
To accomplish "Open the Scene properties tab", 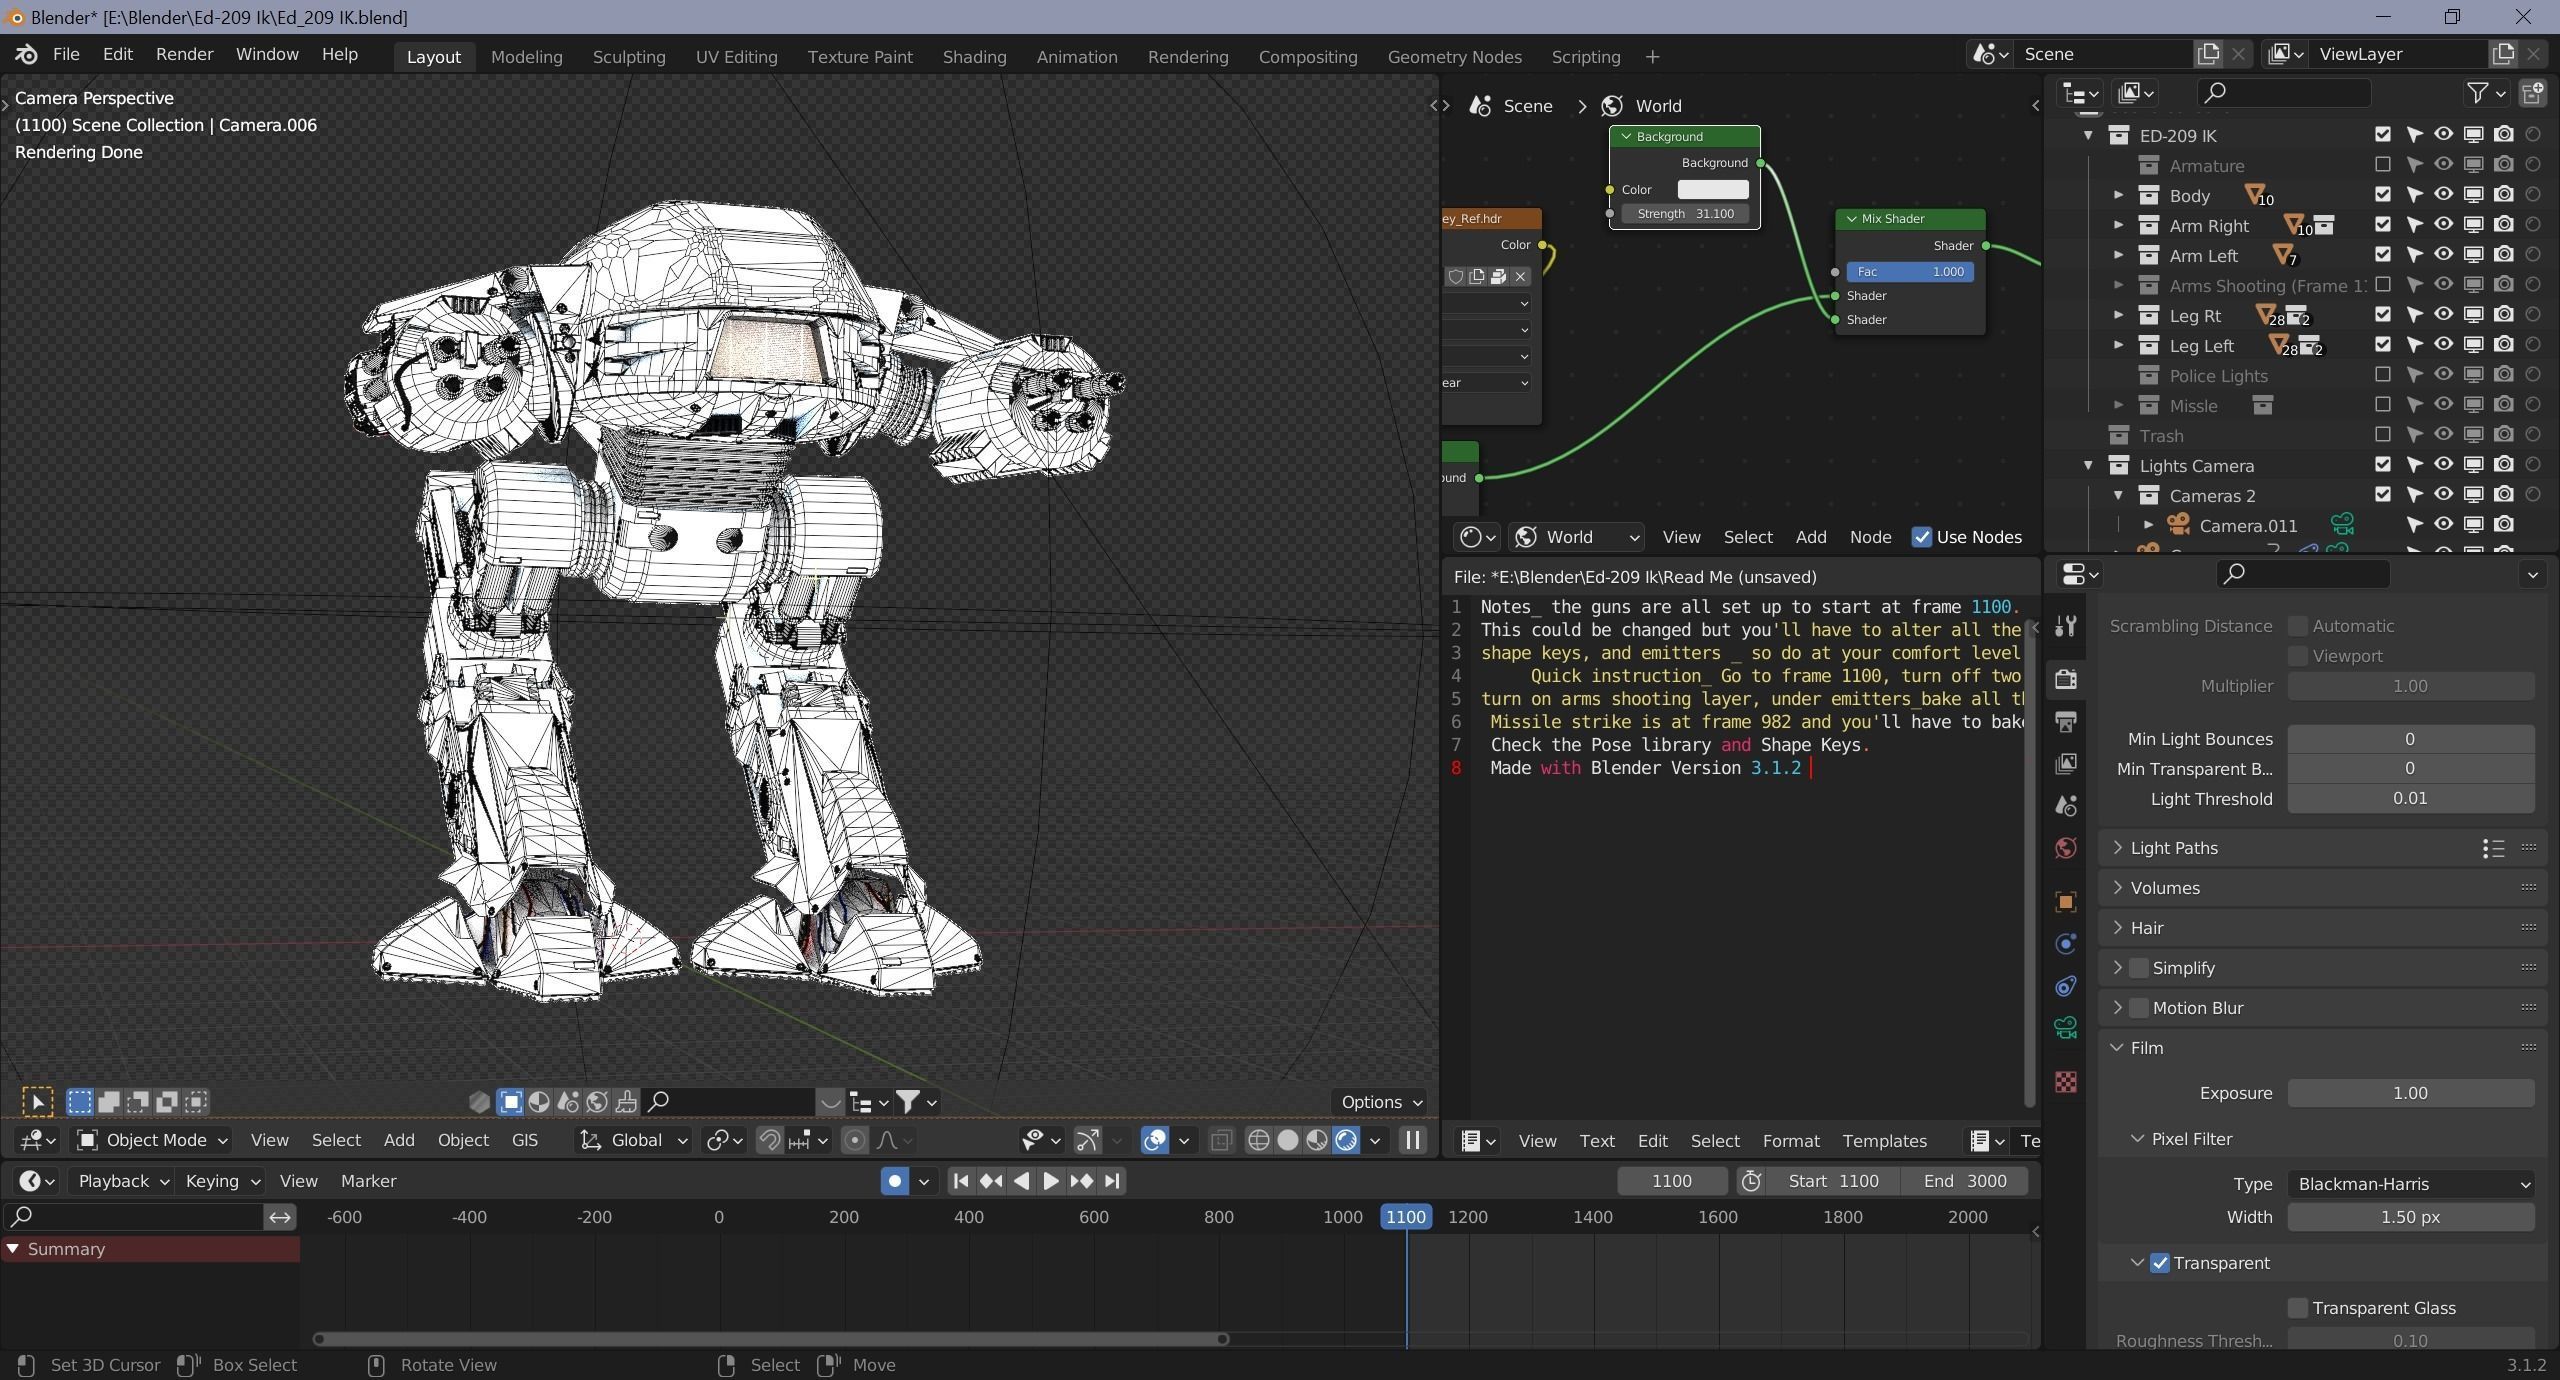I will click(x=2066, y=806).
